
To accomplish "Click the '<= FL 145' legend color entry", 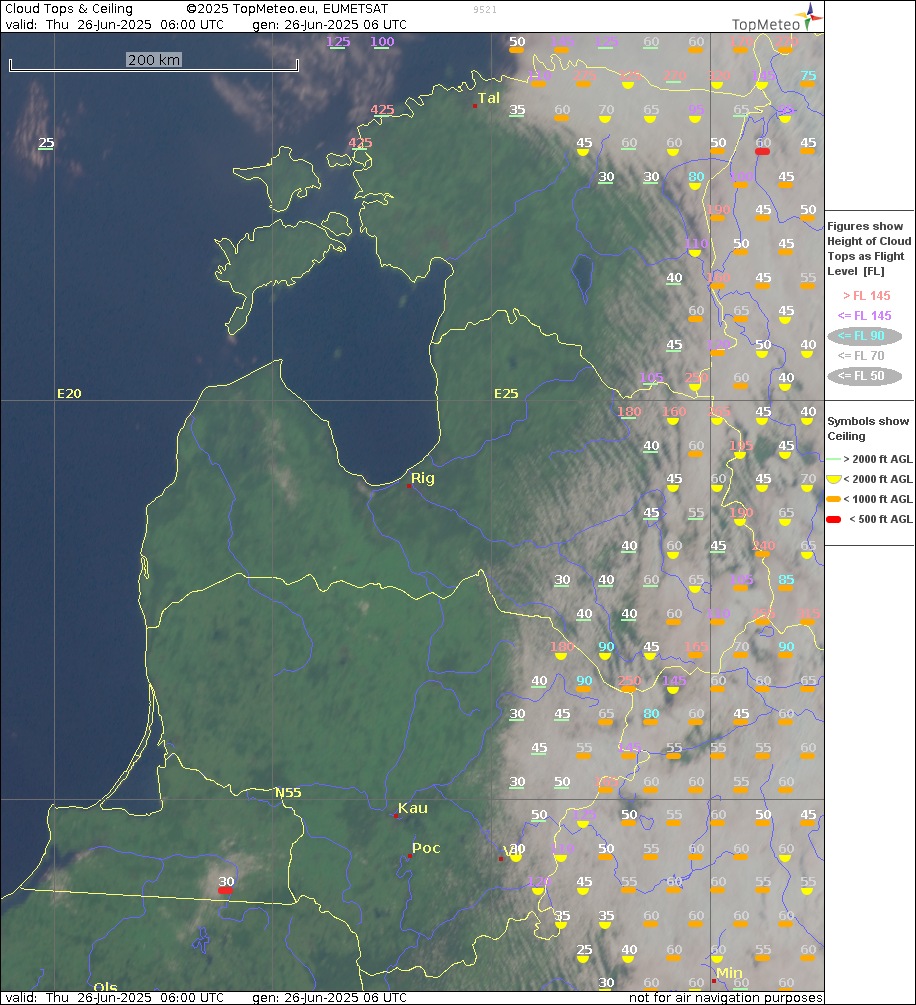I will click(865, 315).
